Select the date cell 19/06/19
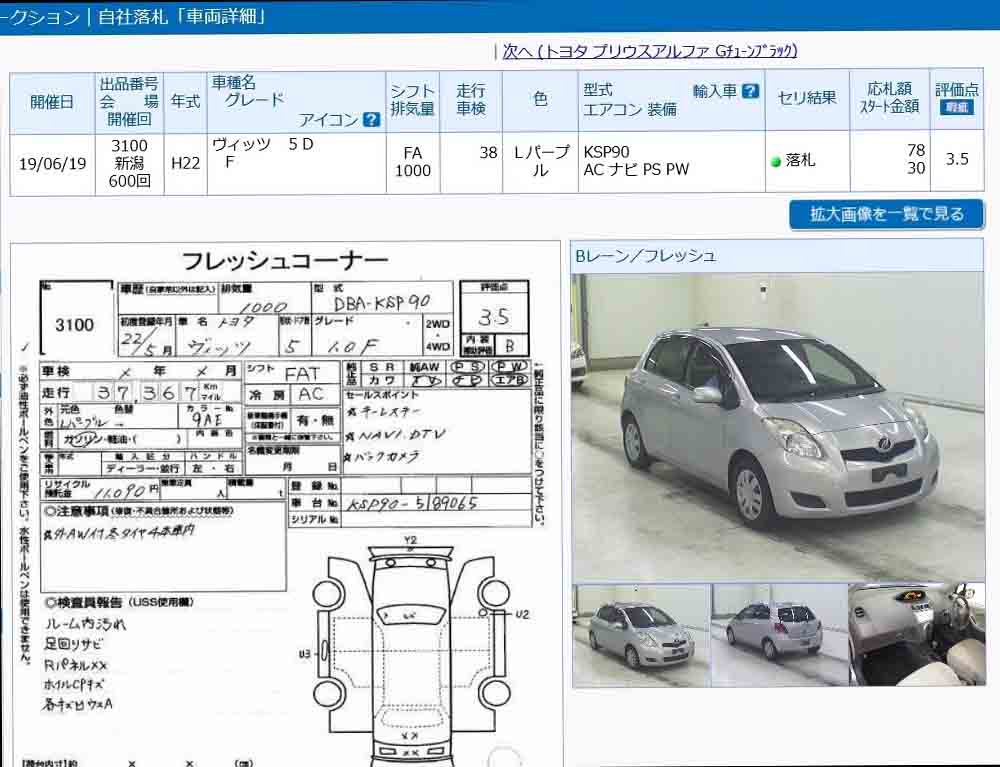Viewport: 1000px width, 767px height. click(x=52, y=164)
